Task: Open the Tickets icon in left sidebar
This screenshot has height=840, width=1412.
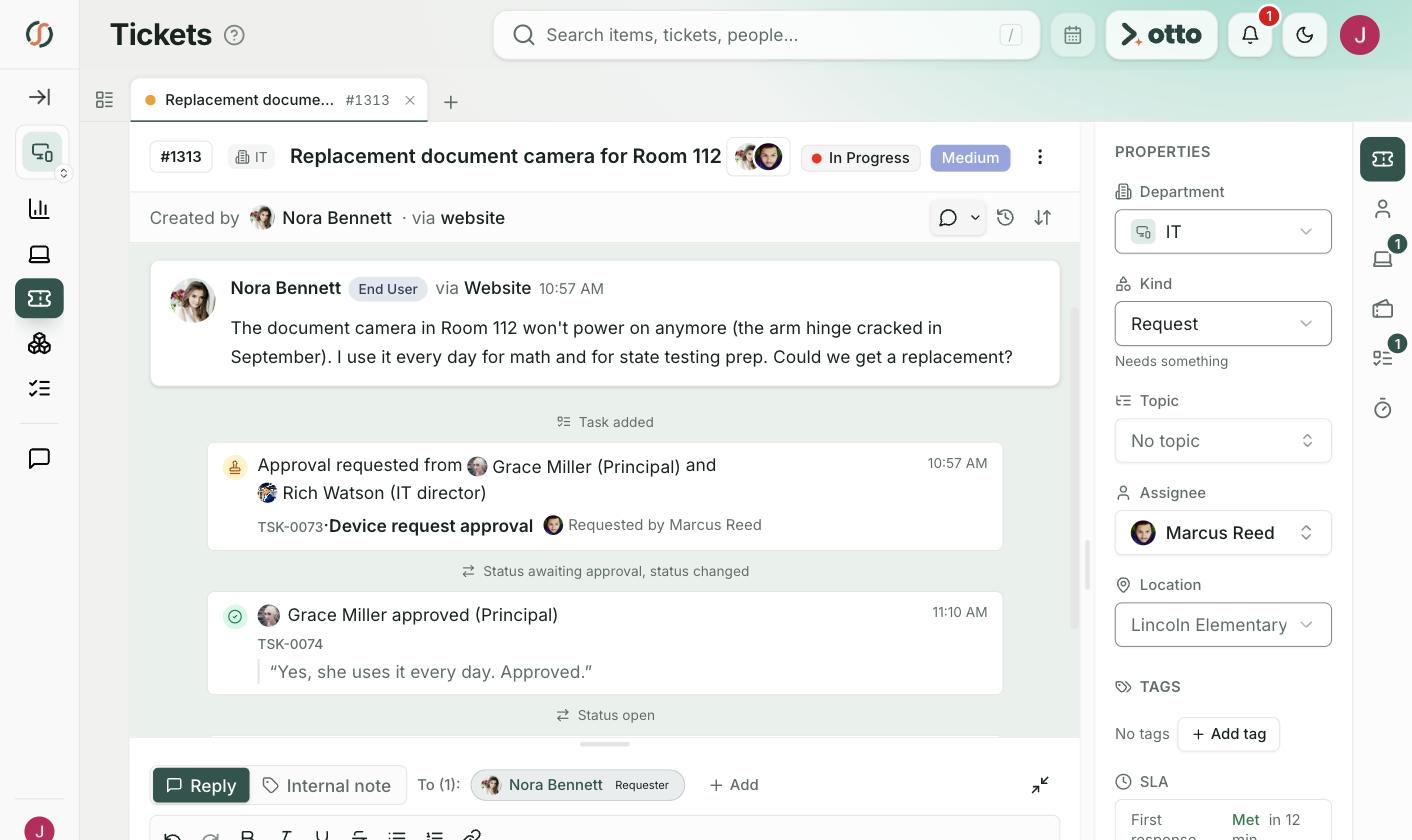Action: (x=39, y=298)
